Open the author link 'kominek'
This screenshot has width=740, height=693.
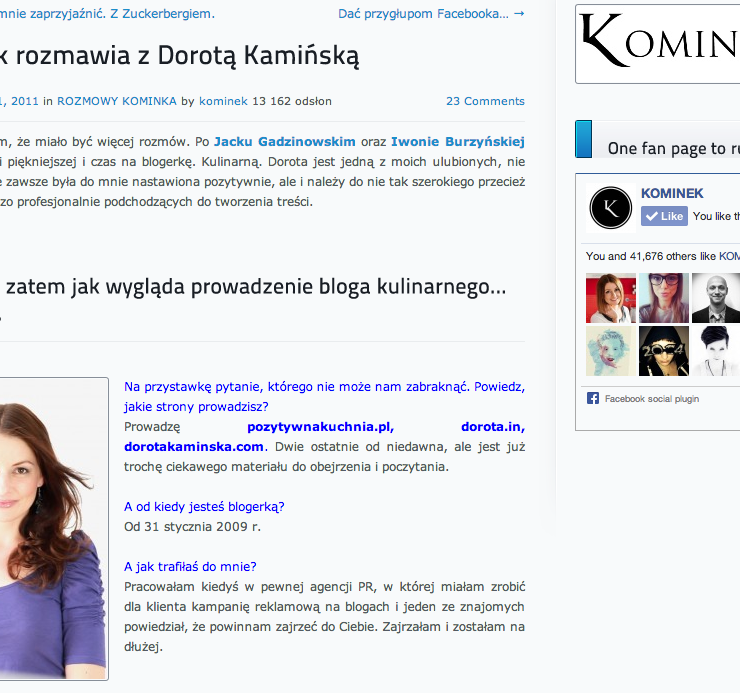point(223,101)
